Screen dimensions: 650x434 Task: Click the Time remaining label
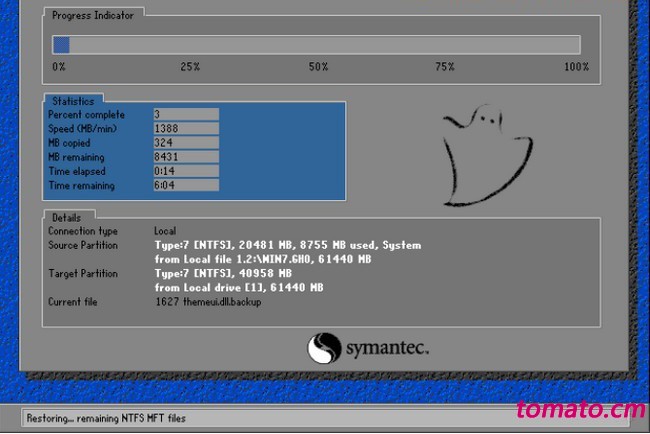[82, 185]
